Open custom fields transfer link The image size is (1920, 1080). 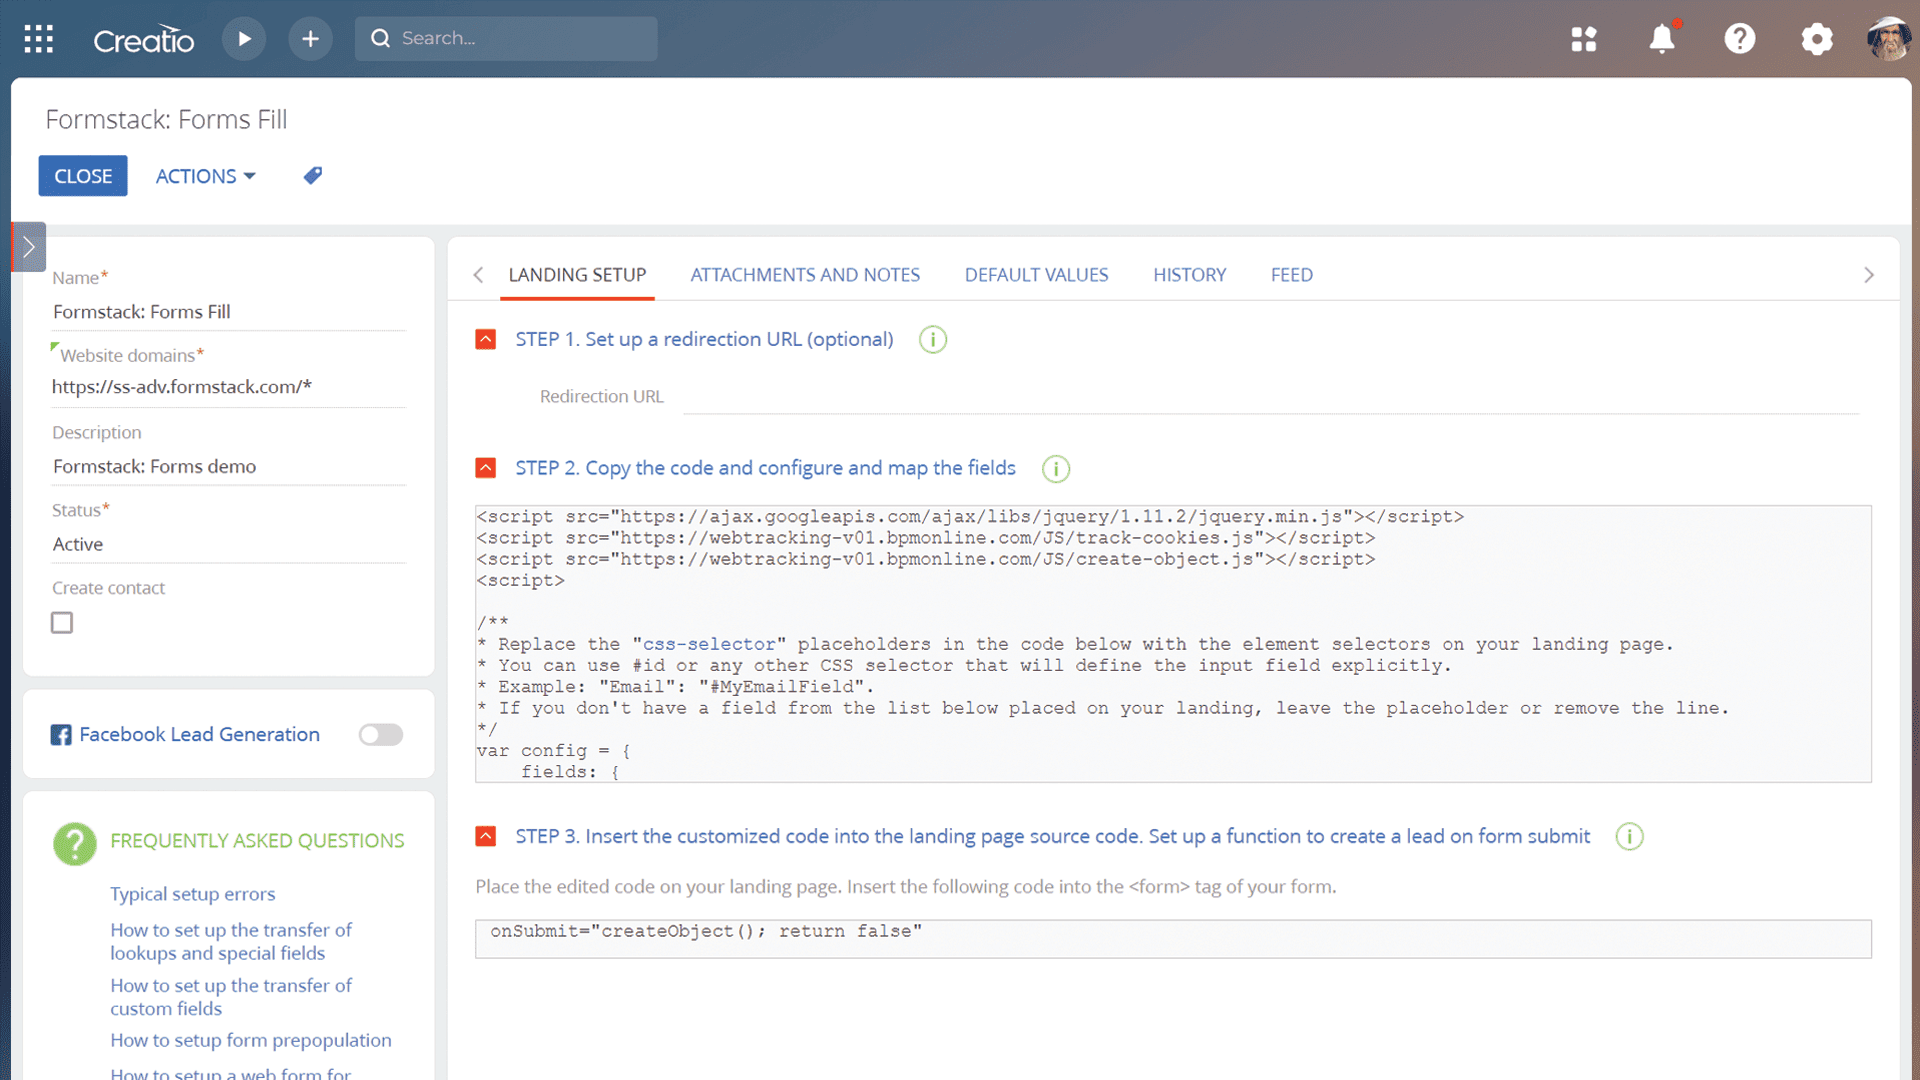click(x=231, y=997)
